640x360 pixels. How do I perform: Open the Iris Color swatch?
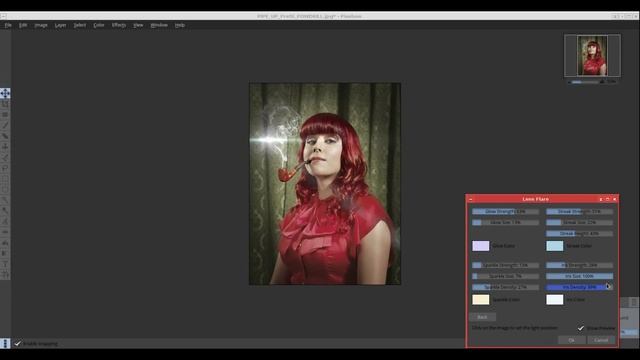point(555,300)
